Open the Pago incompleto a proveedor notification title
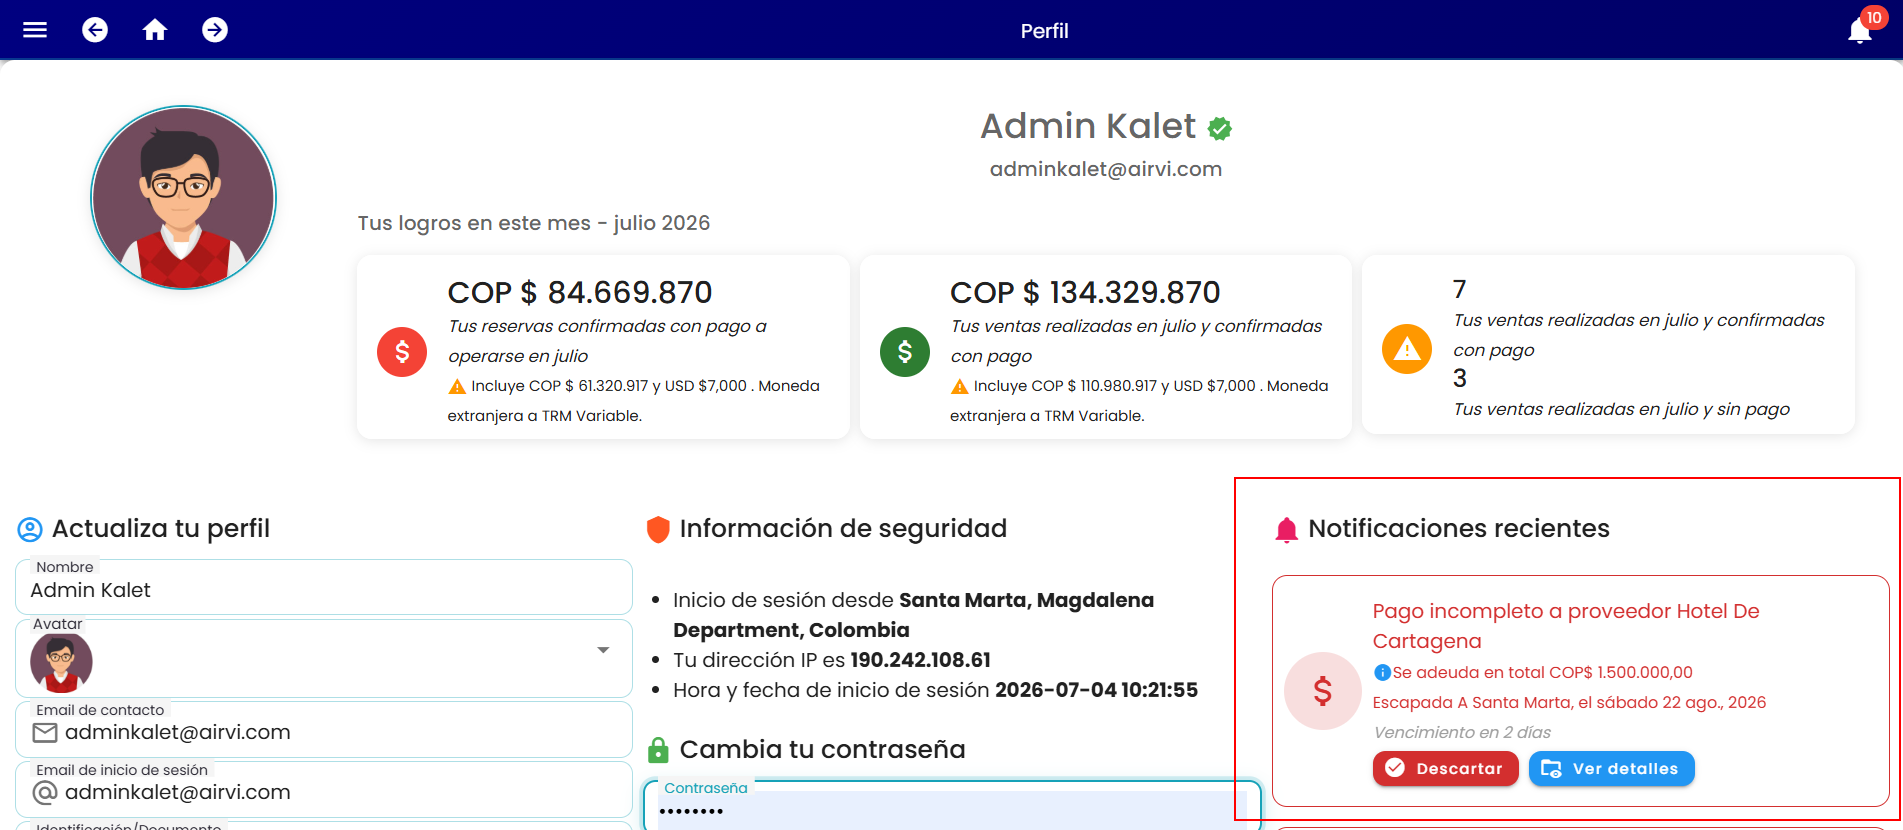 click(1566, 626)
